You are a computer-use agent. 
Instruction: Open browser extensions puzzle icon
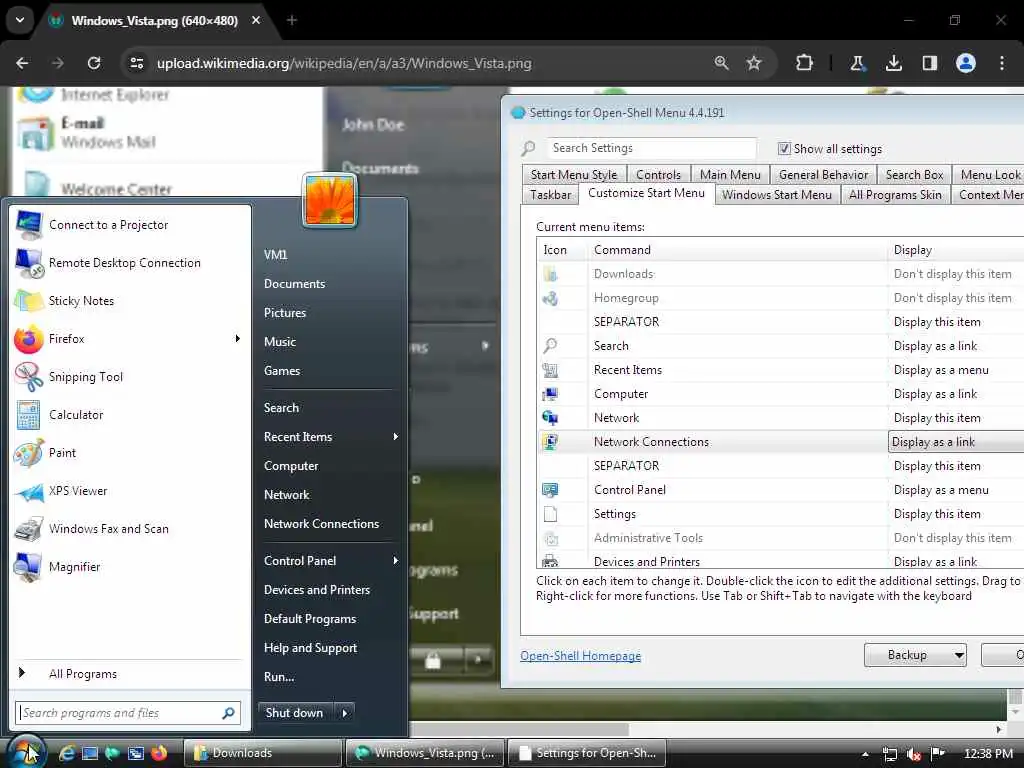pos(804,63)
